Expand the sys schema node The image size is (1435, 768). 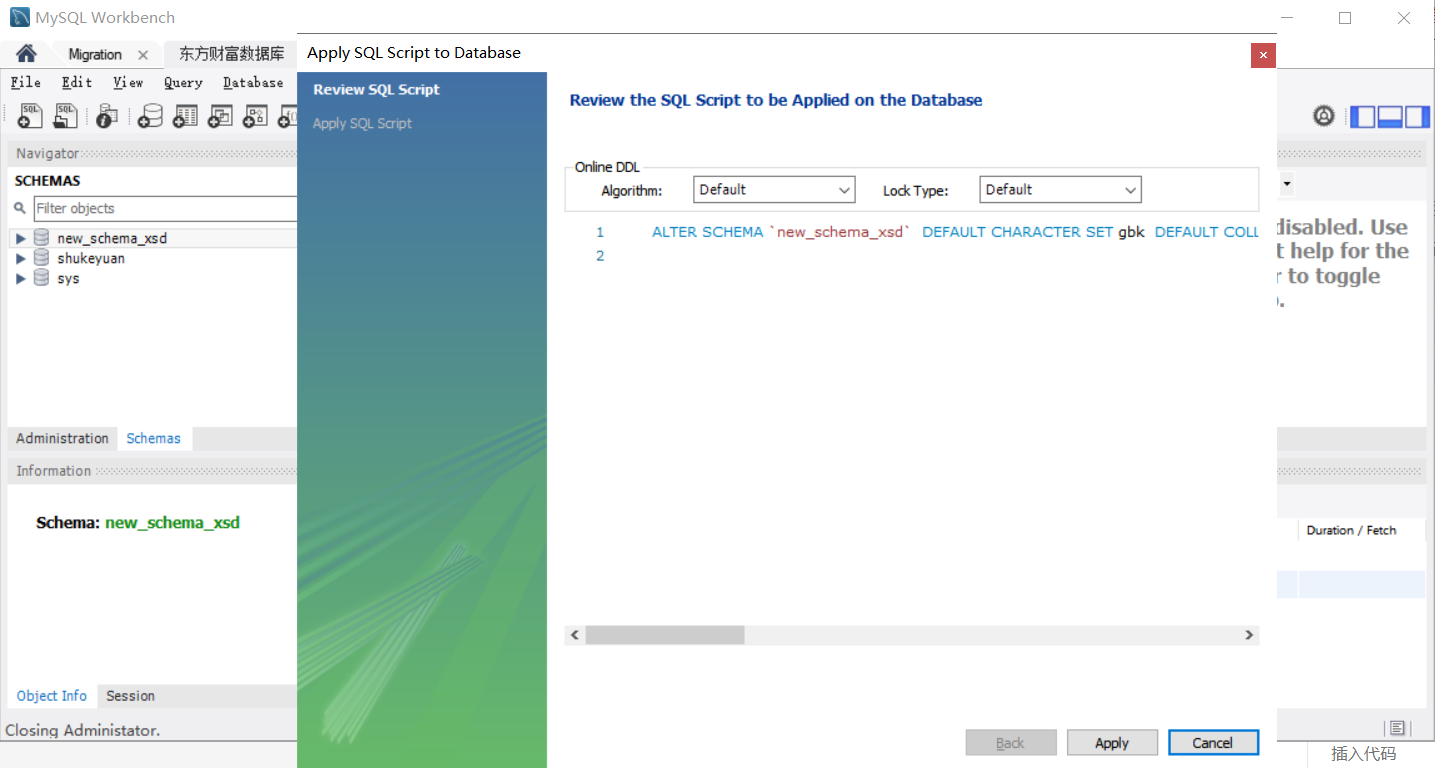click(21, 278)
